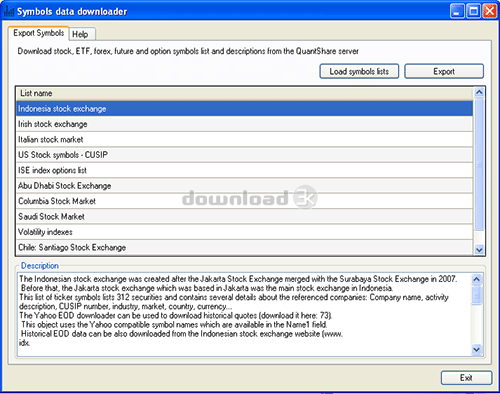The image size is (500, 394).
Task: Click the List name column header
Action: point(244,93)
